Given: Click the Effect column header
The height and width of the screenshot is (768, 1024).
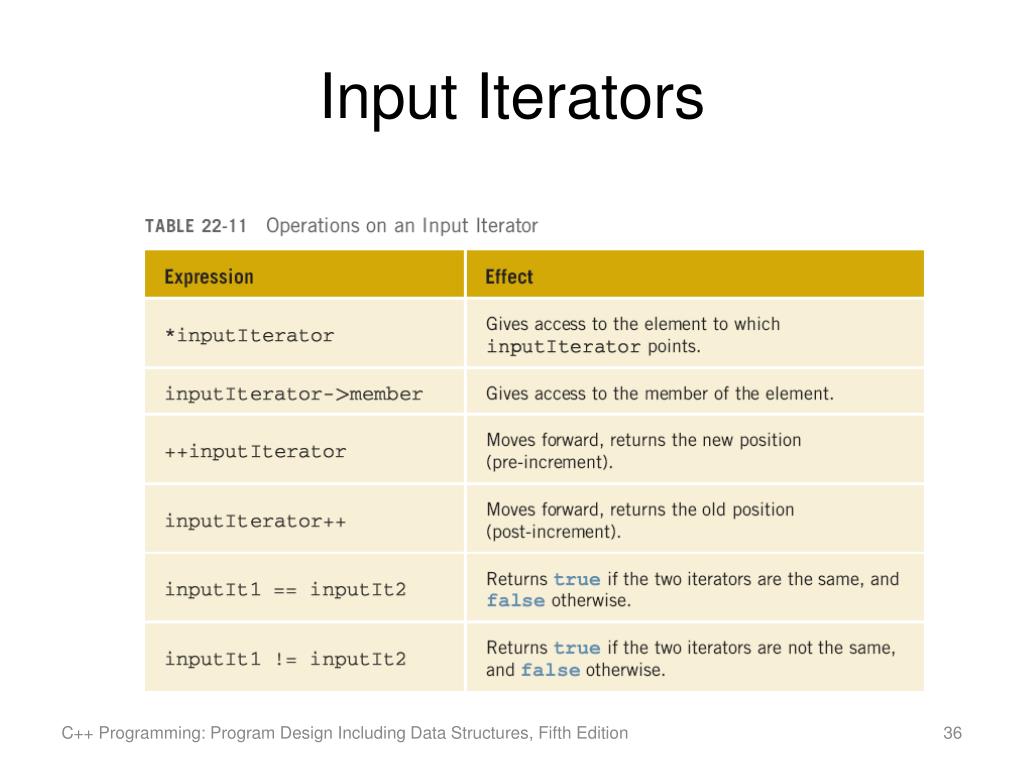Looking at the screenshot, I should click(x=509, y=277).
